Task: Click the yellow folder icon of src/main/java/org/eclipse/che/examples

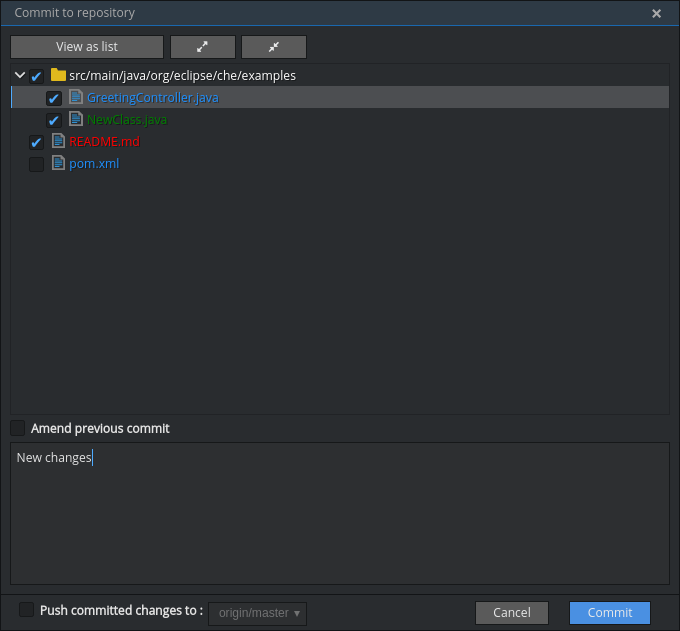Action: 58,75
